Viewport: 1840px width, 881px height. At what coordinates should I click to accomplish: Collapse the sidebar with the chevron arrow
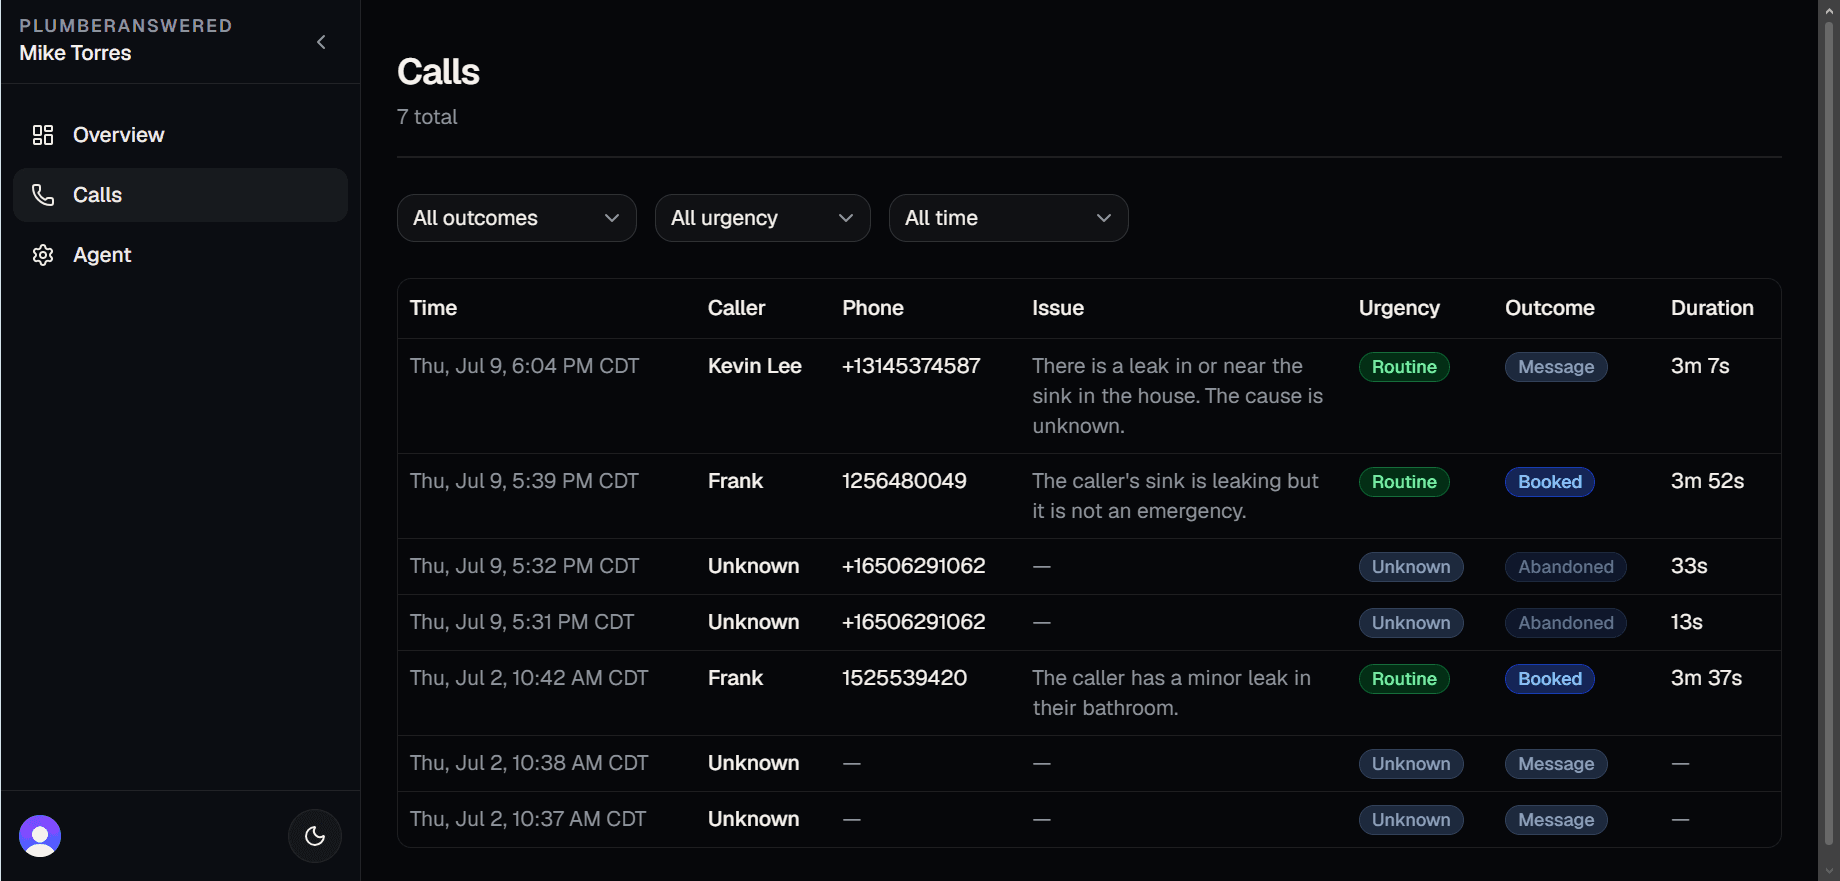point(321,42)
